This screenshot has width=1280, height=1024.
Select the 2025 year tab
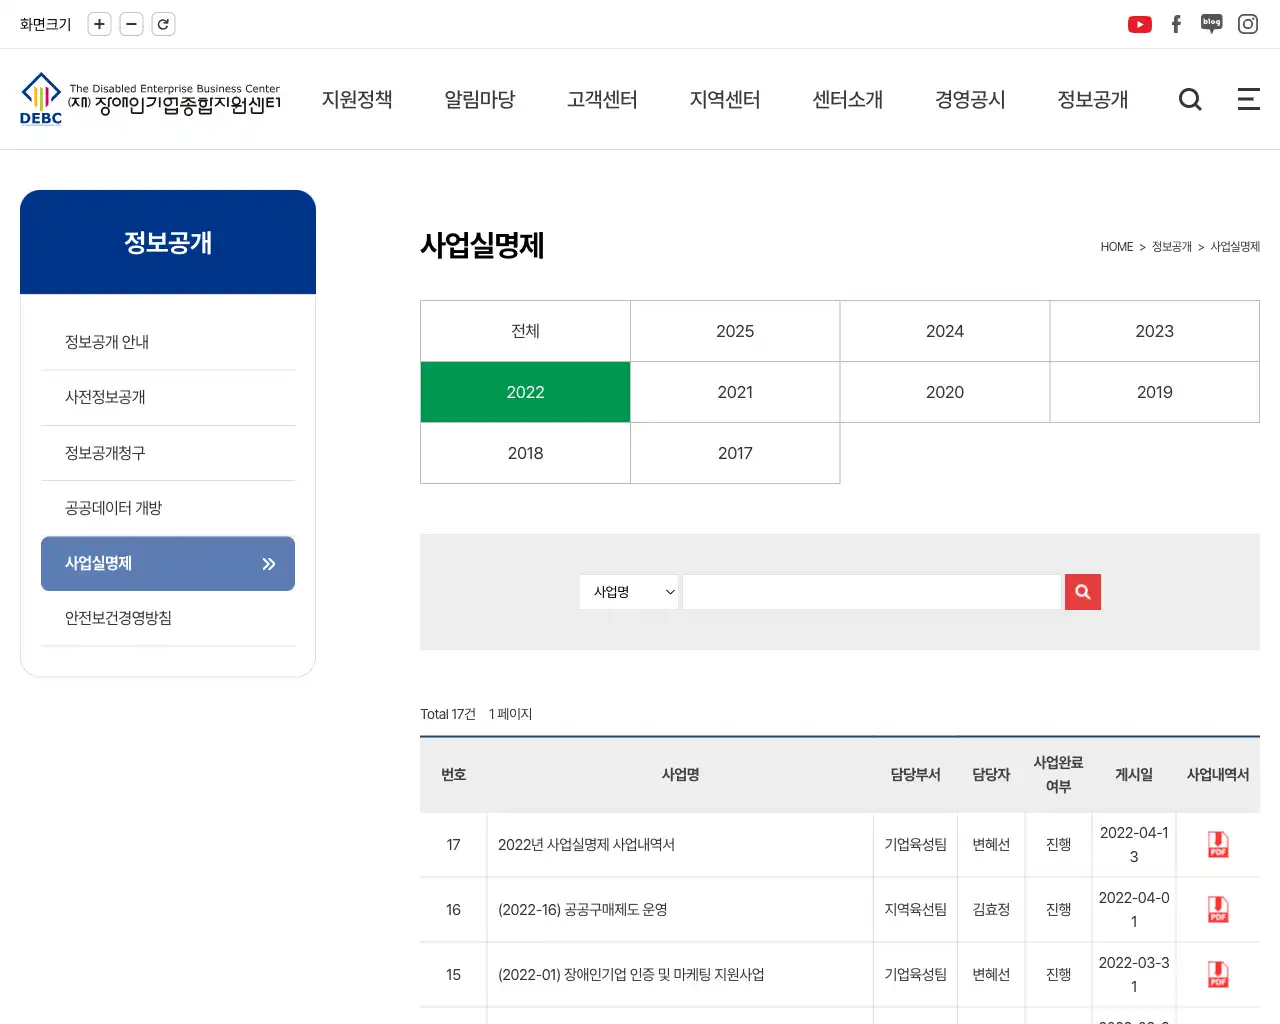735,331
